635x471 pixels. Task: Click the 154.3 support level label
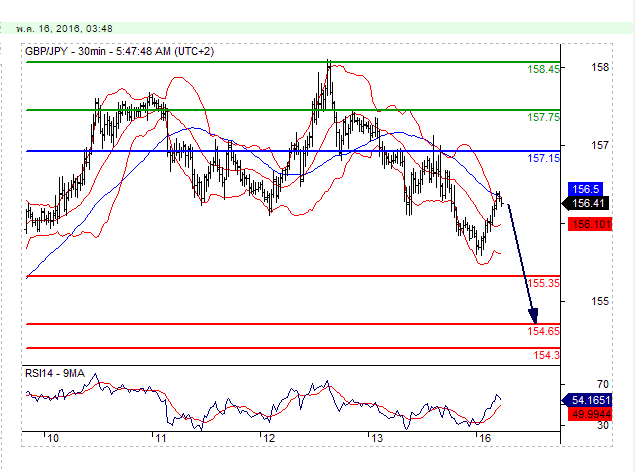[x=546, y=355]
